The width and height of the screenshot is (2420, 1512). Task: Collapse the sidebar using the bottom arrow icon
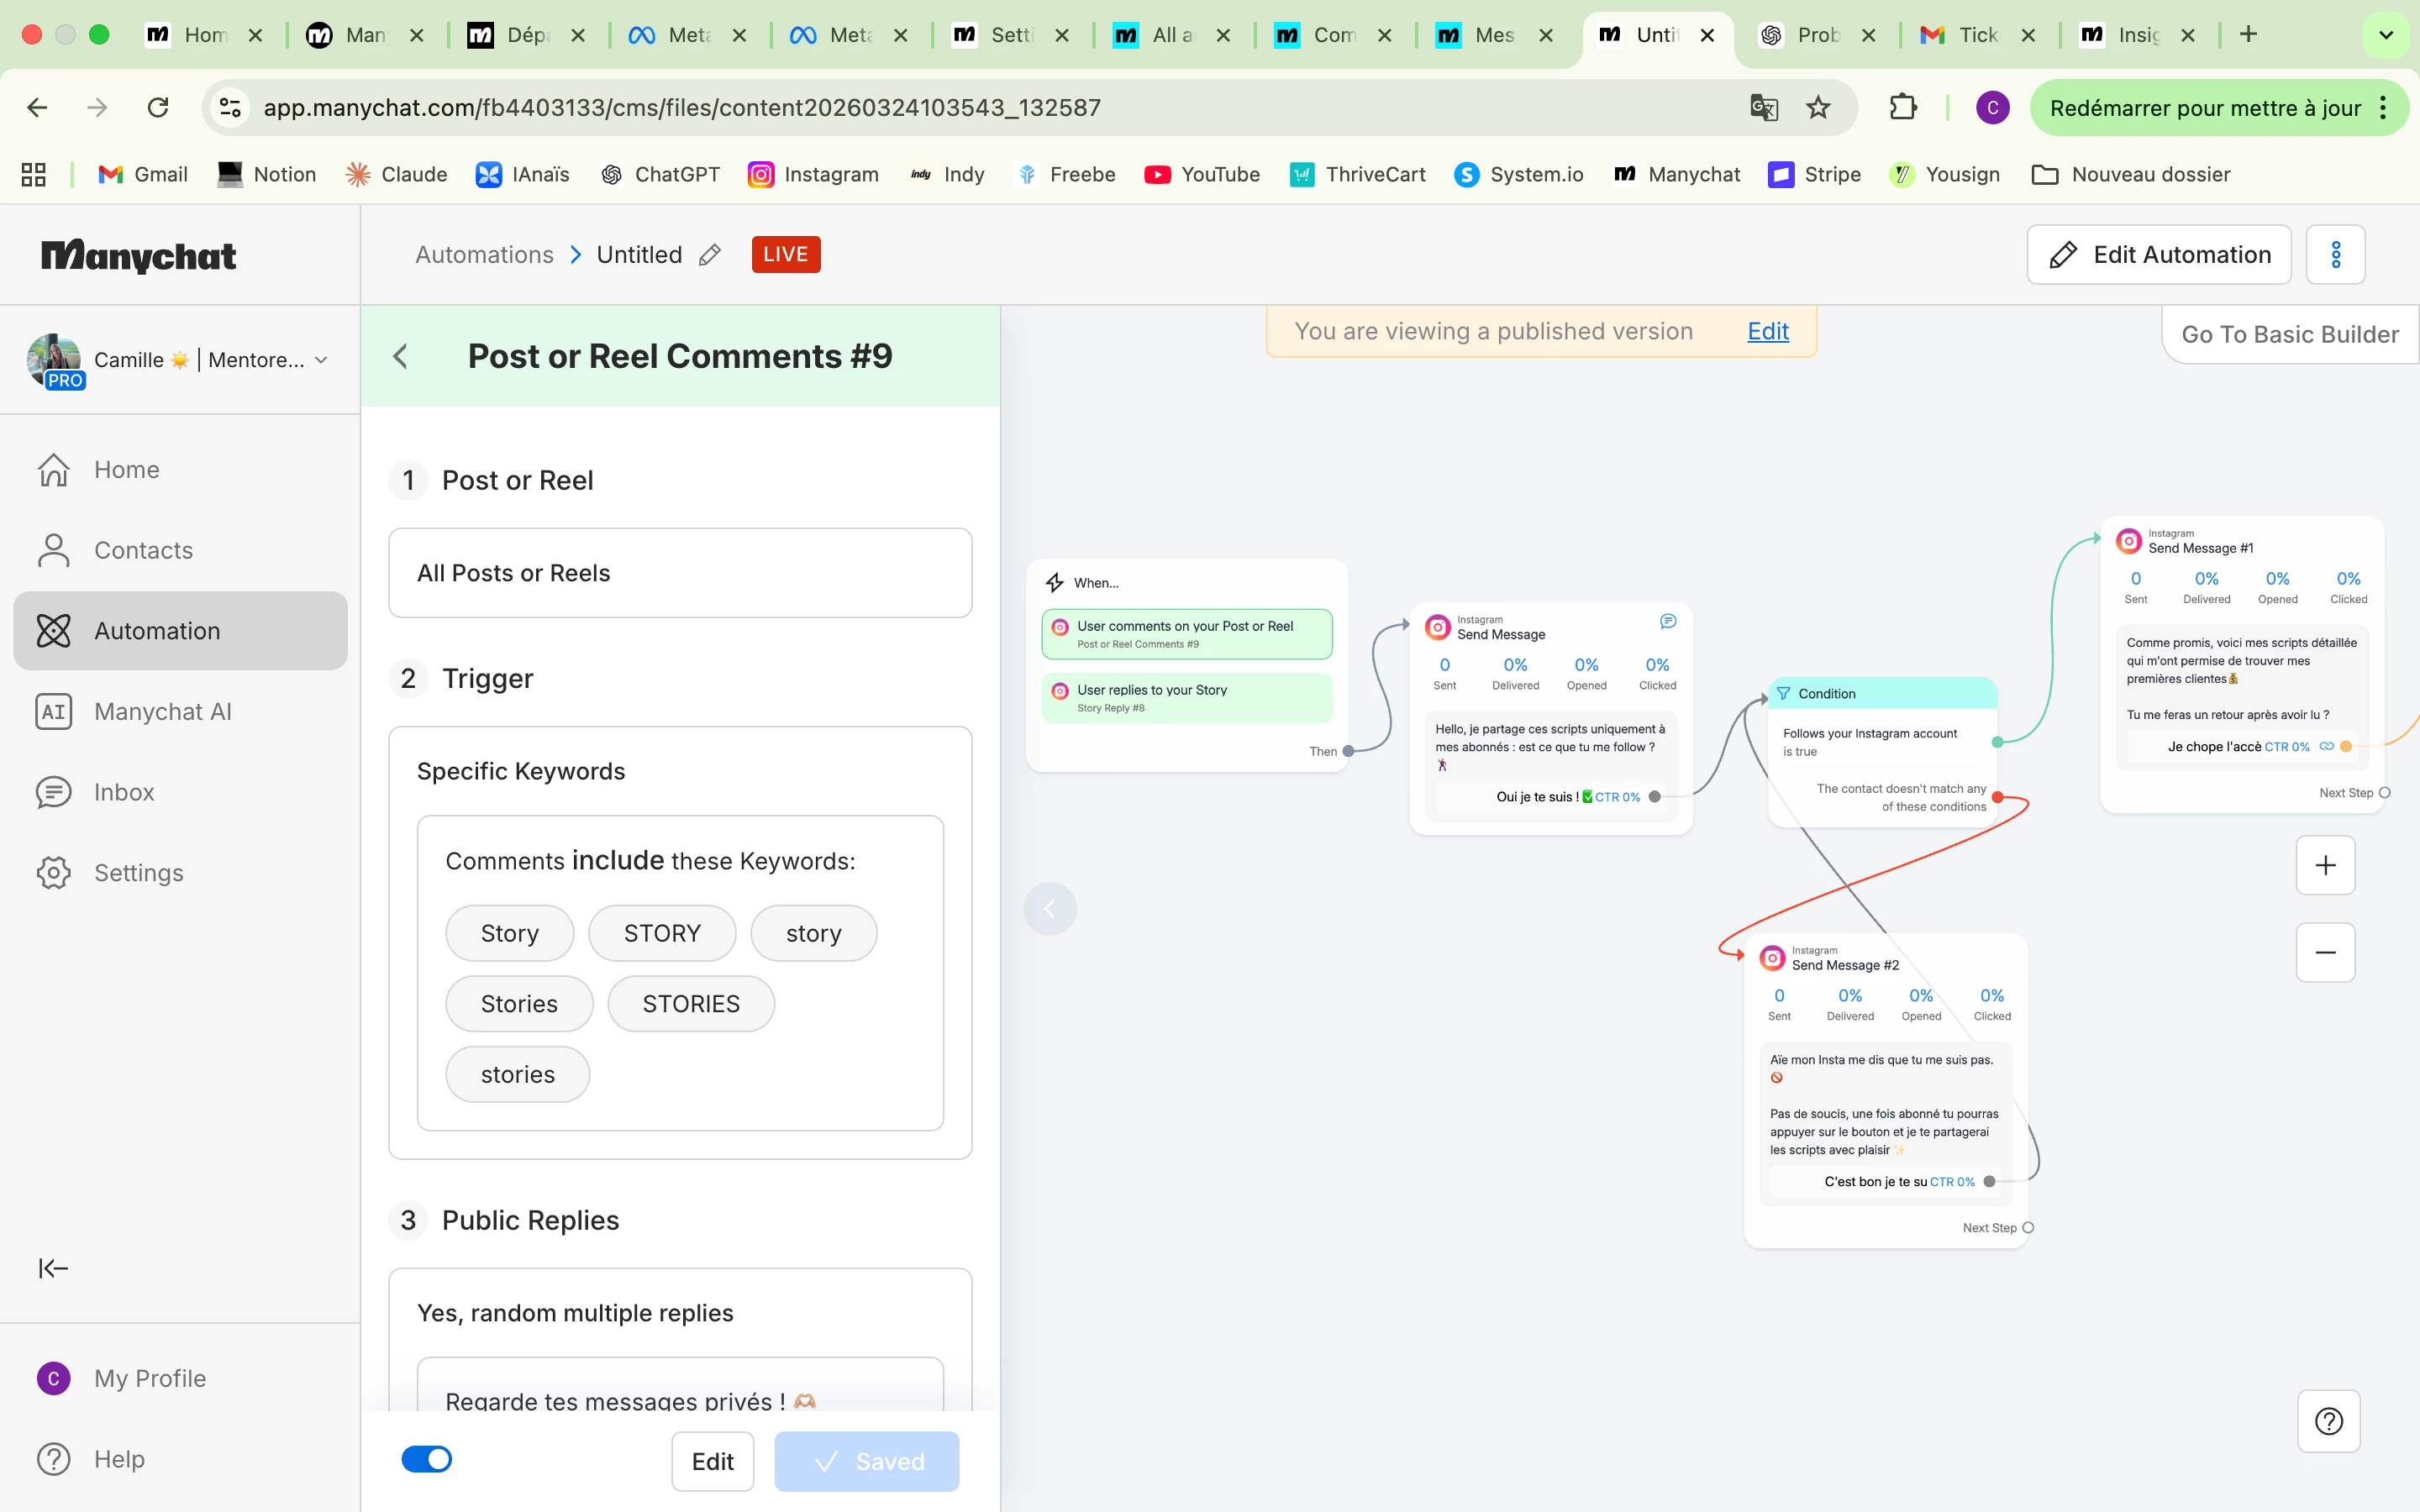click(53, 1269)
